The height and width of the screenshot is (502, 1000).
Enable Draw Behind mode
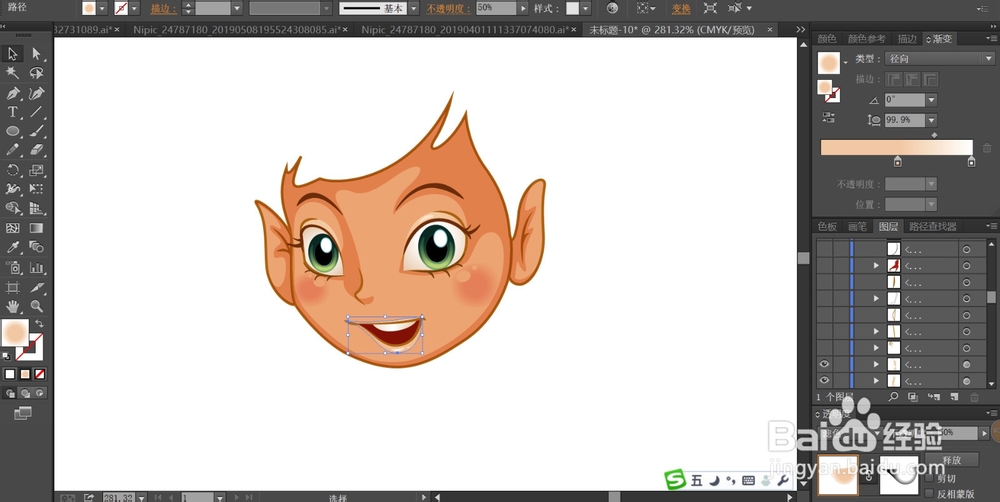pyautogui.click(x=25, y=394)
